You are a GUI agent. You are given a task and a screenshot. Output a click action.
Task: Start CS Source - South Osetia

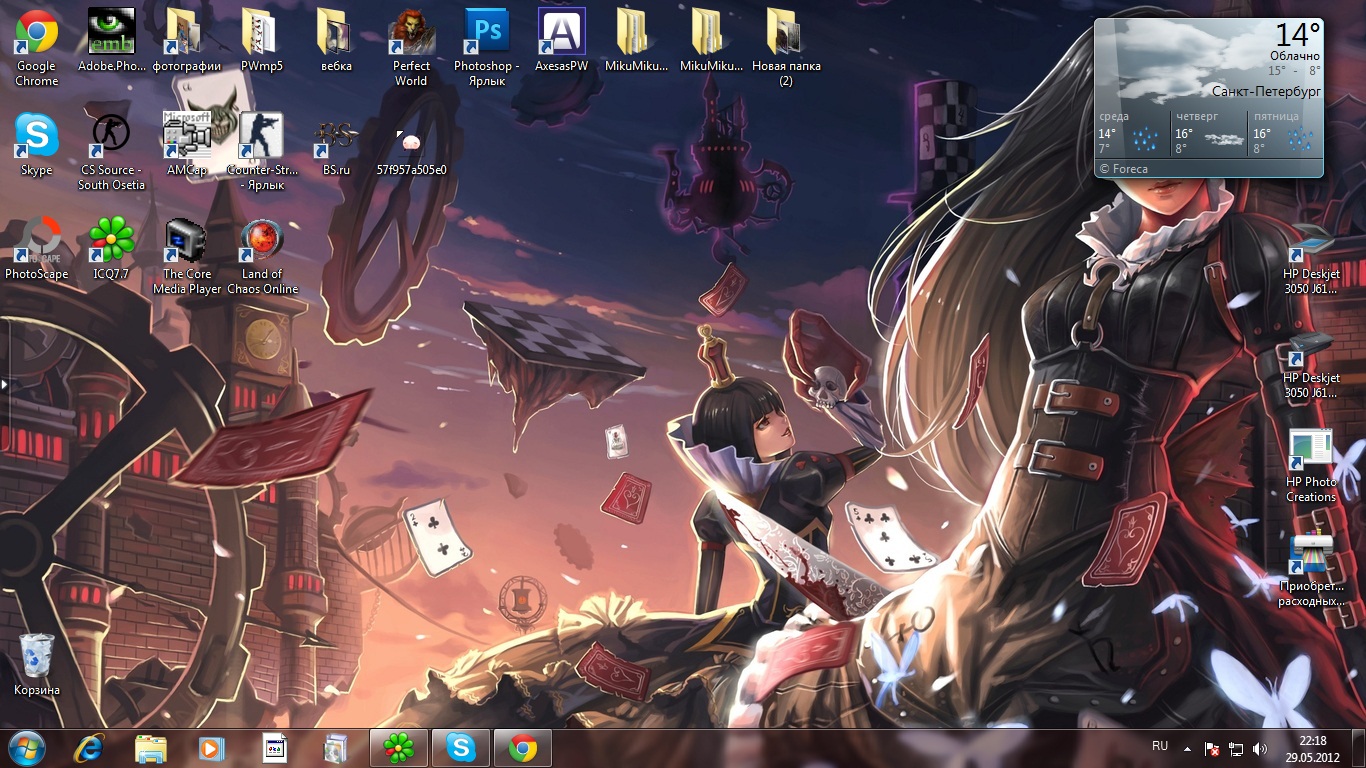click(x=111, y=151)
